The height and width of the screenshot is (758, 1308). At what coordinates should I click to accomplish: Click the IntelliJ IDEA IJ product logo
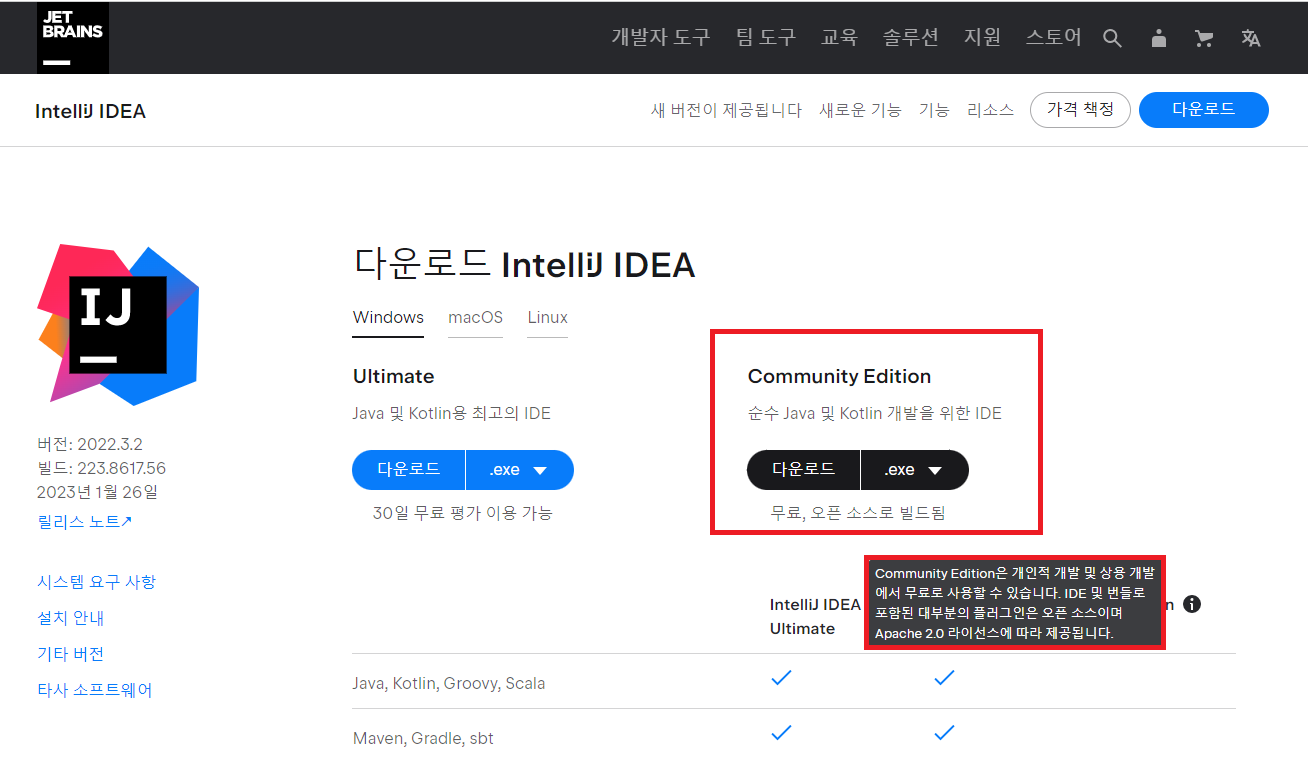coord(118,324)
